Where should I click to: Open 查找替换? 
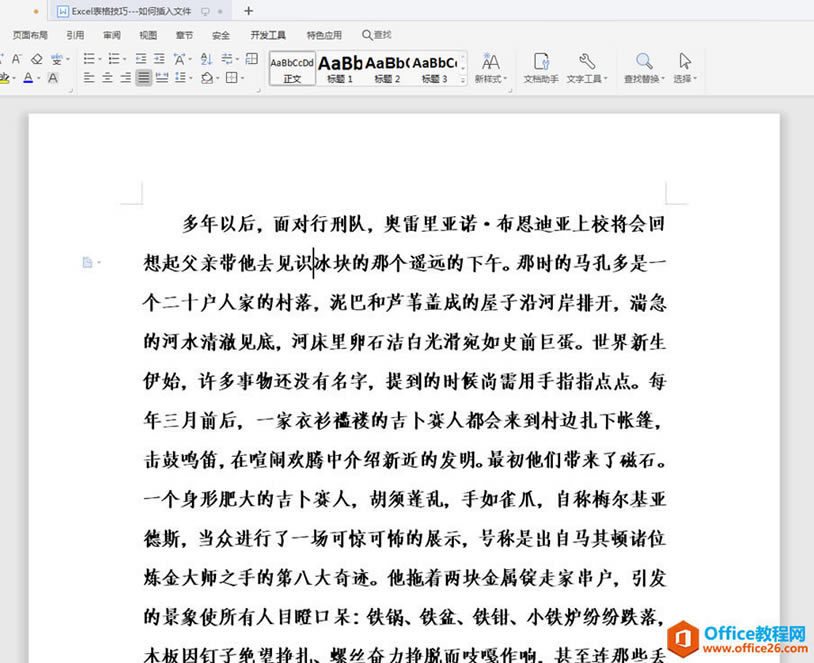[644, 68]
